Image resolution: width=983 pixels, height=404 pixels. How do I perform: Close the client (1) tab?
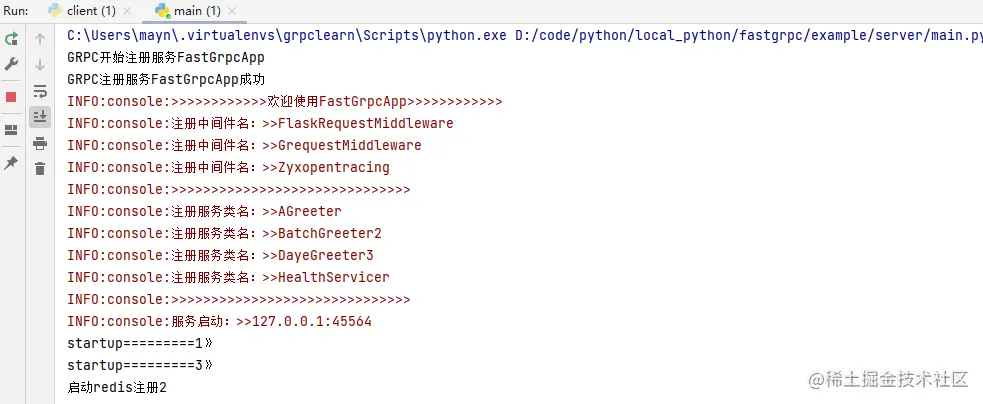(127, 11)
